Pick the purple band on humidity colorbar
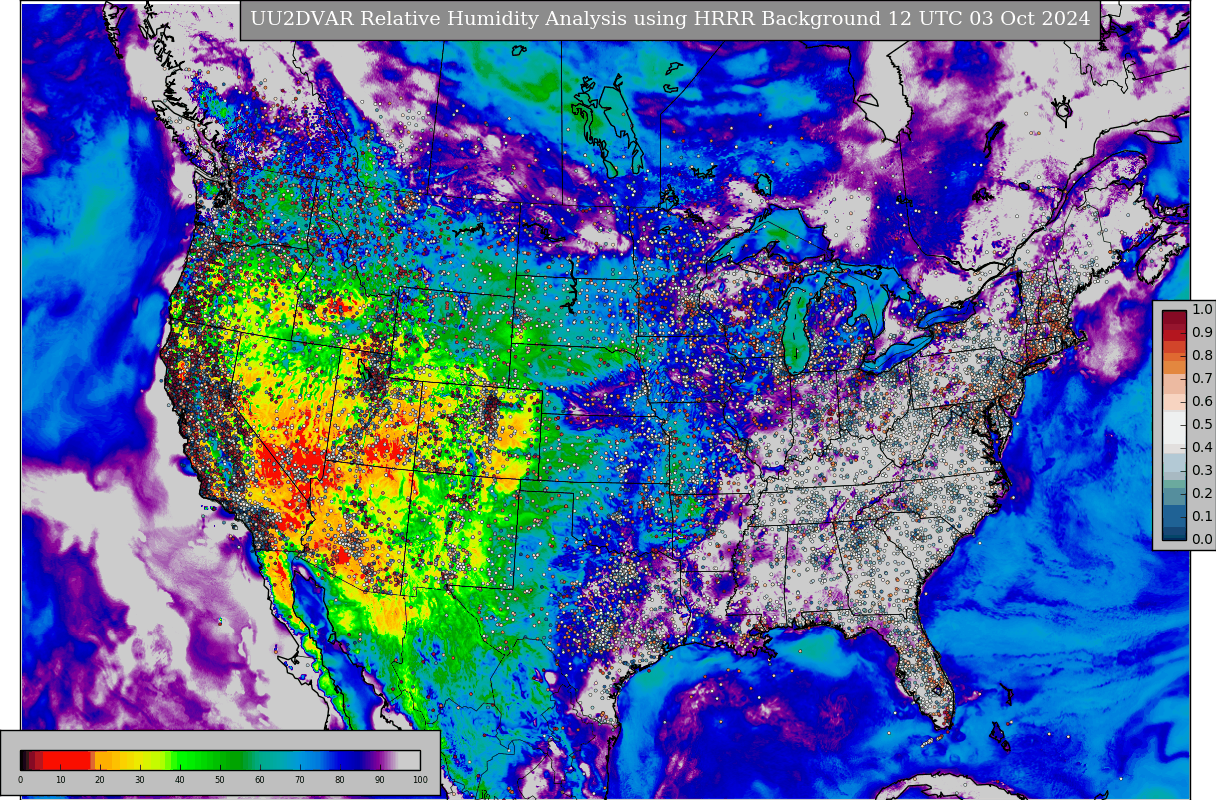 click(x=380, y=760)
